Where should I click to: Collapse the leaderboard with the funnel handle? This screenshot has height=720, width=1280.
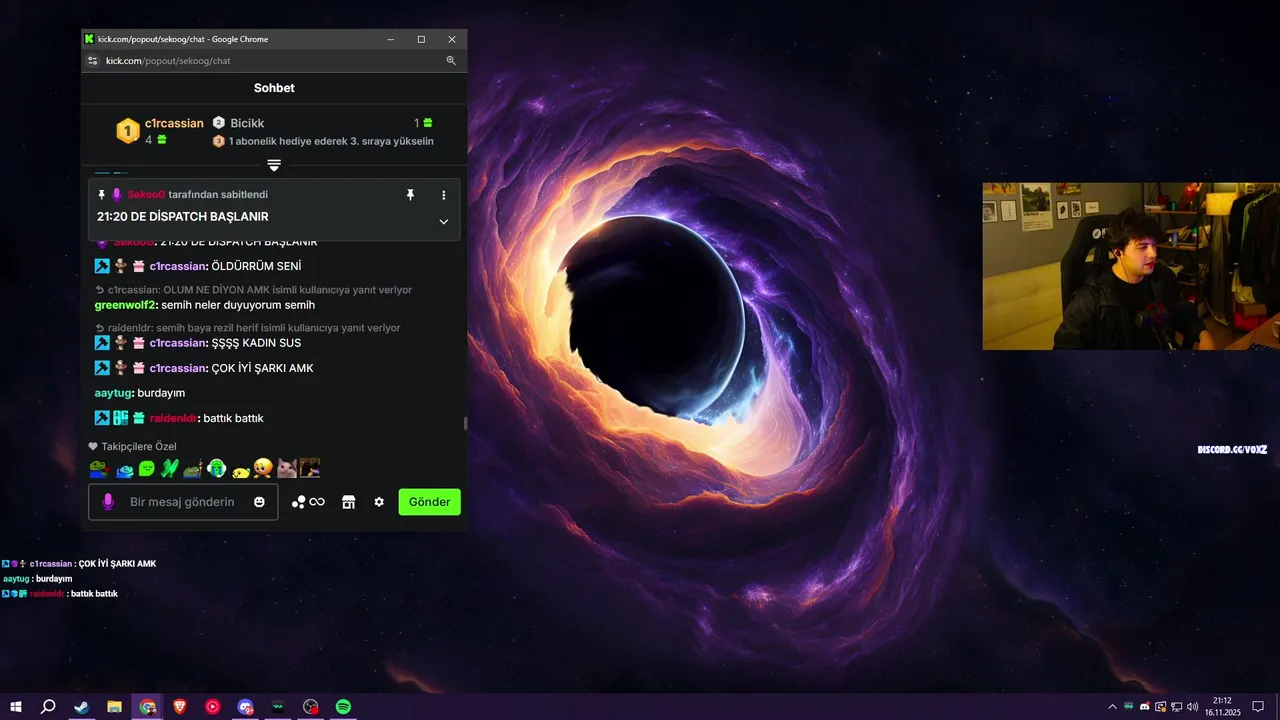point(274,165)
